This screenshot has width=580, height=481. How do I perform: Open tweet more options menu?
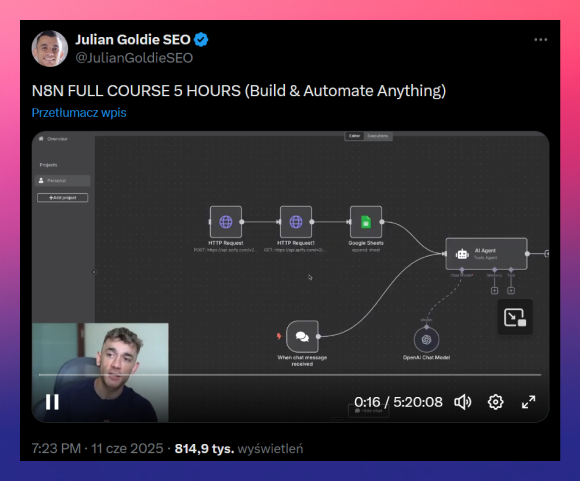[540, 40]
